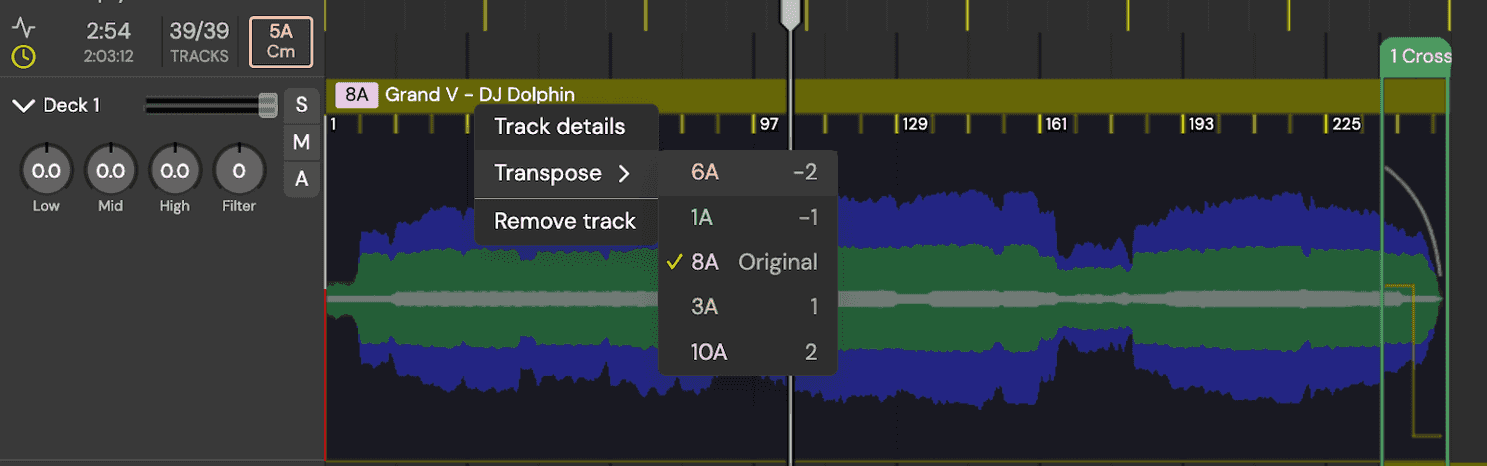Screen dimensions: 1487x466
Task: Toggle the A button on Deck 1
Action: point(301,180)
